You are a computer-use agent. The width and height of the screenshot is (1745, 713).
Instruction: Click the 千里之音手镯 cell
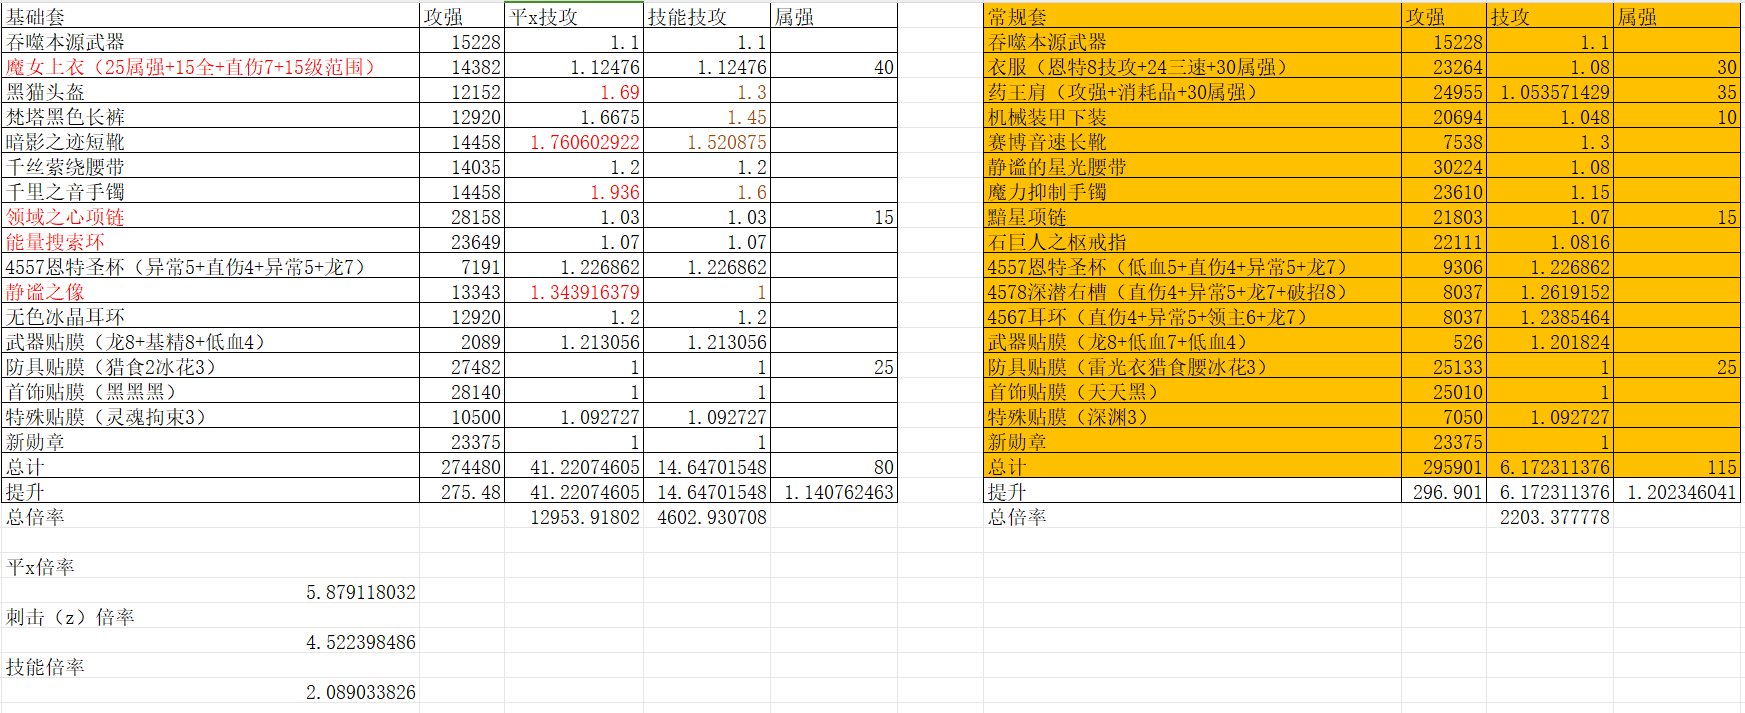pos(211,192)
